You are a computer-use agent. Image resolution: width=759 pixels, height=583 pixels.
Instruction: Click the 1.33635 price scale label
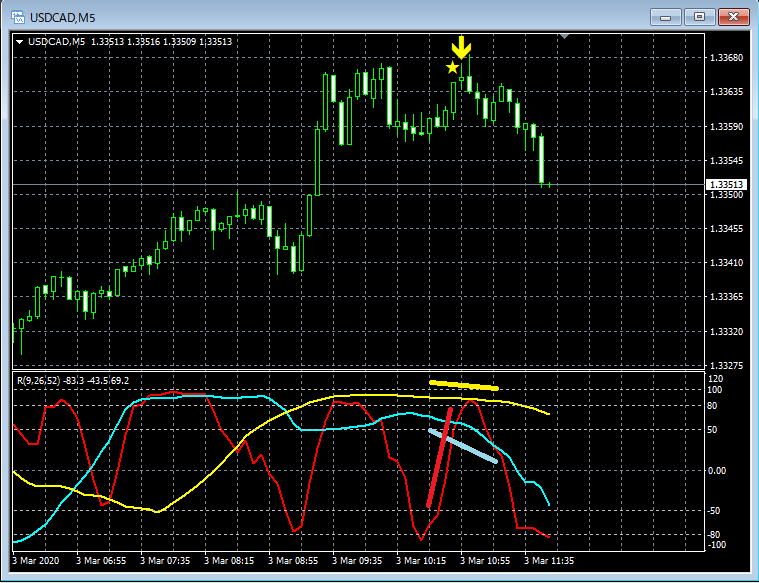726,92
